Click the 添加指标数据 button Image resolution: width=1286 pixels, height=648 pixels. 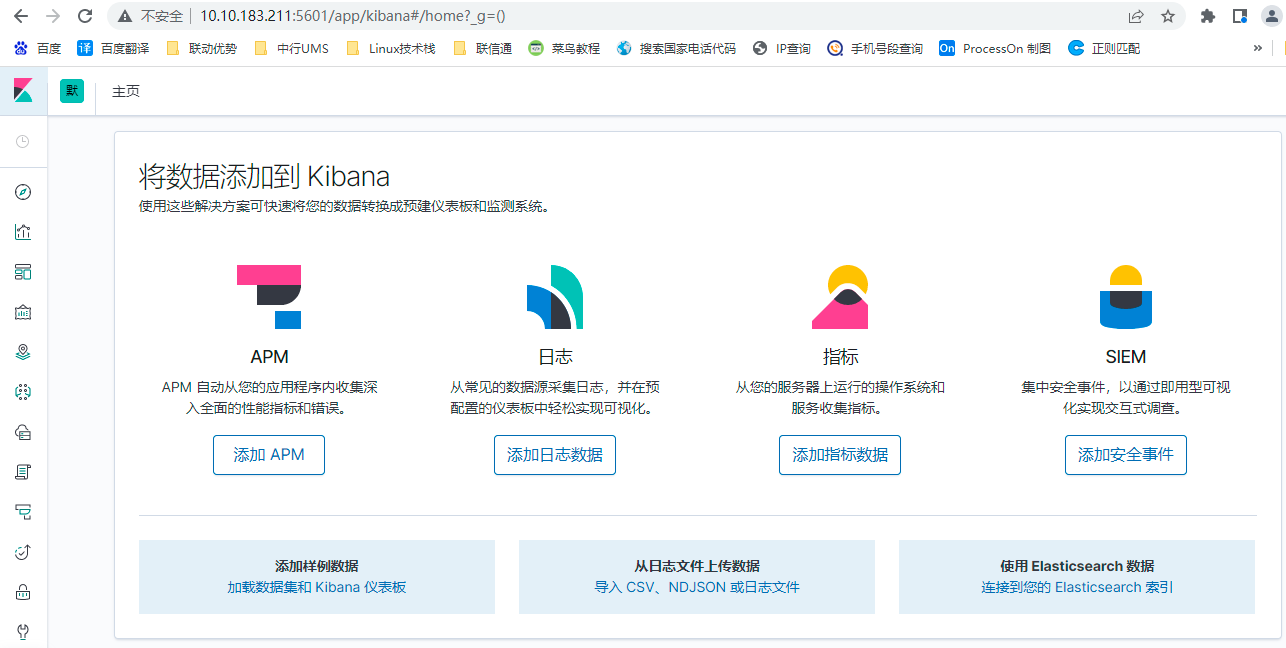pos(840,455)
